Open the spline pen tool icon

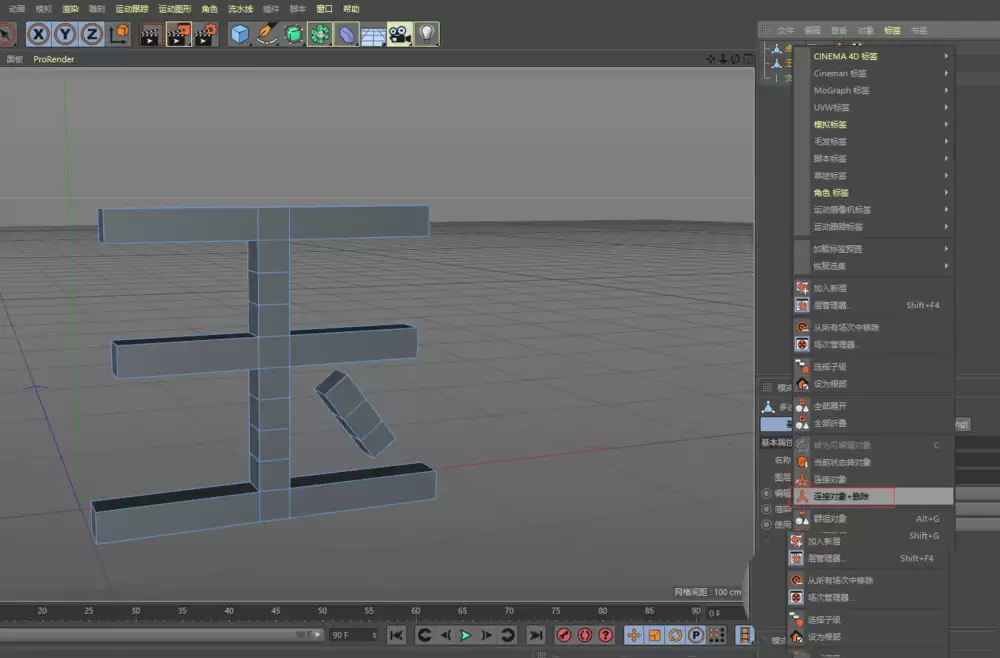tap(267, 33)
